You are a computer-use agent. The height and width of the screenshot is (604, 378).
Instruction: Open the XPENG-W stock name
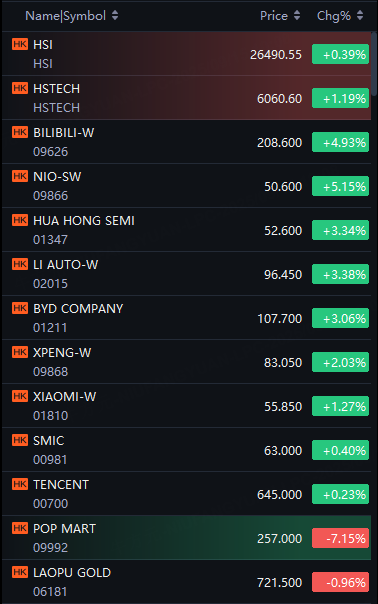(62, 352)
